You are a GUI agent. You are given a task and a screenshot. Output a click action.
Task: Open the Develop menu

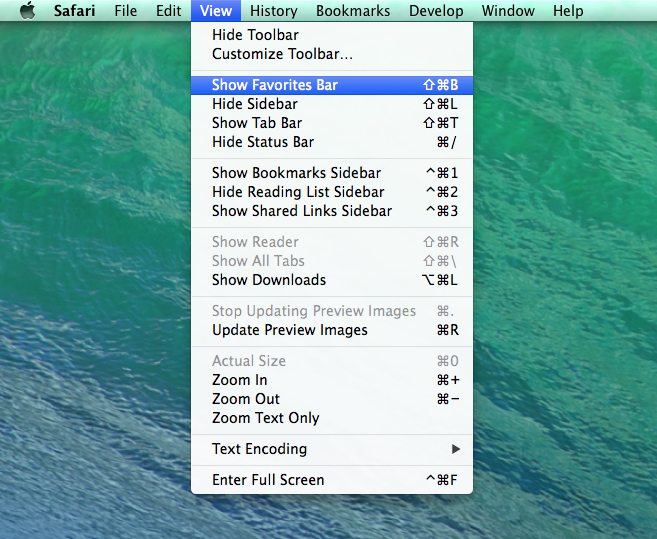pyautogui.click(x=436, y=10)
